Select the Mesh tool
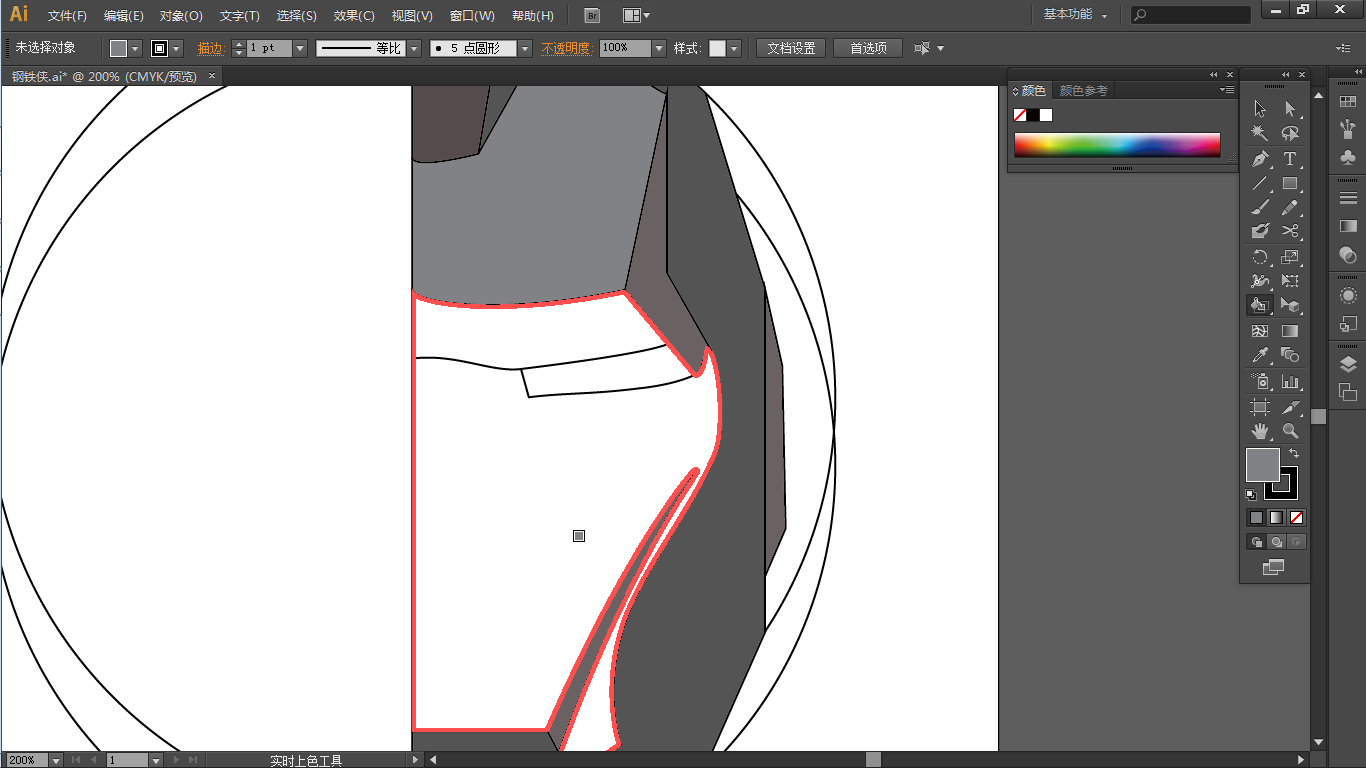 [1260, 331]
